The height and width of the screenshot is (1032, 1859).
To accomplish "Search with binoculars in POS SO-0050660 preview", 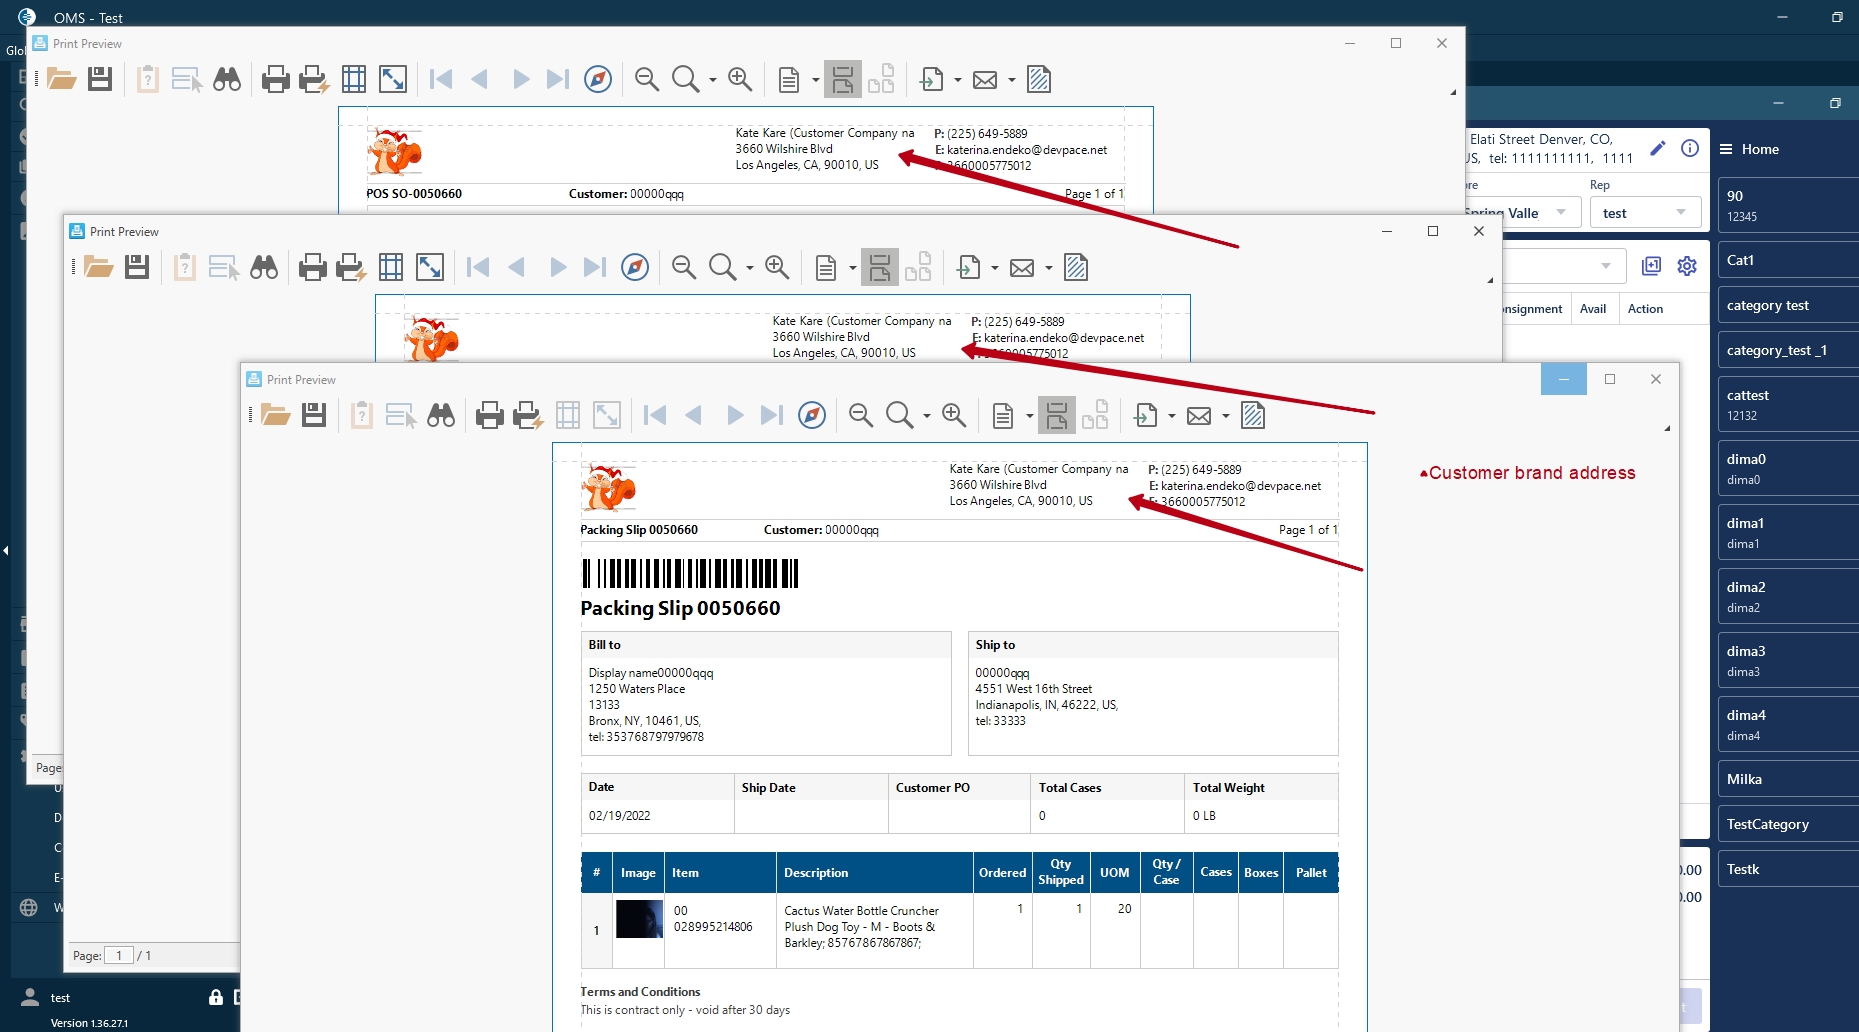I will (227, 79).
